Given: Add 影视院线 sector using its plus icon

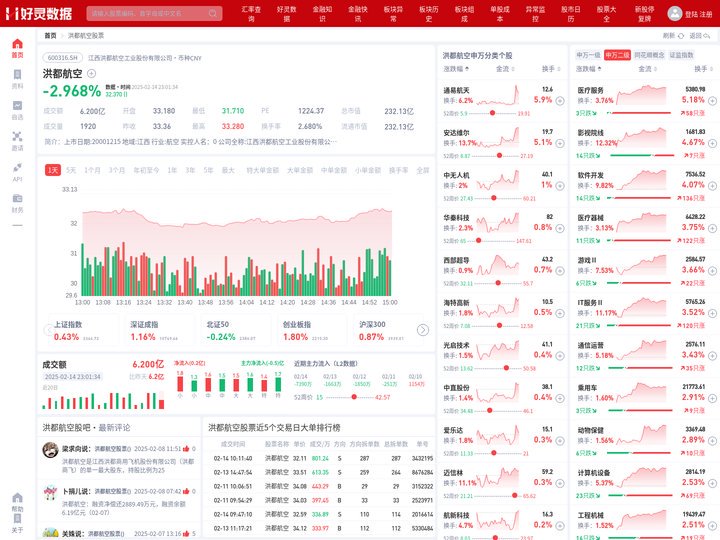Looking at the screenshot, I should tap(712, 143).
